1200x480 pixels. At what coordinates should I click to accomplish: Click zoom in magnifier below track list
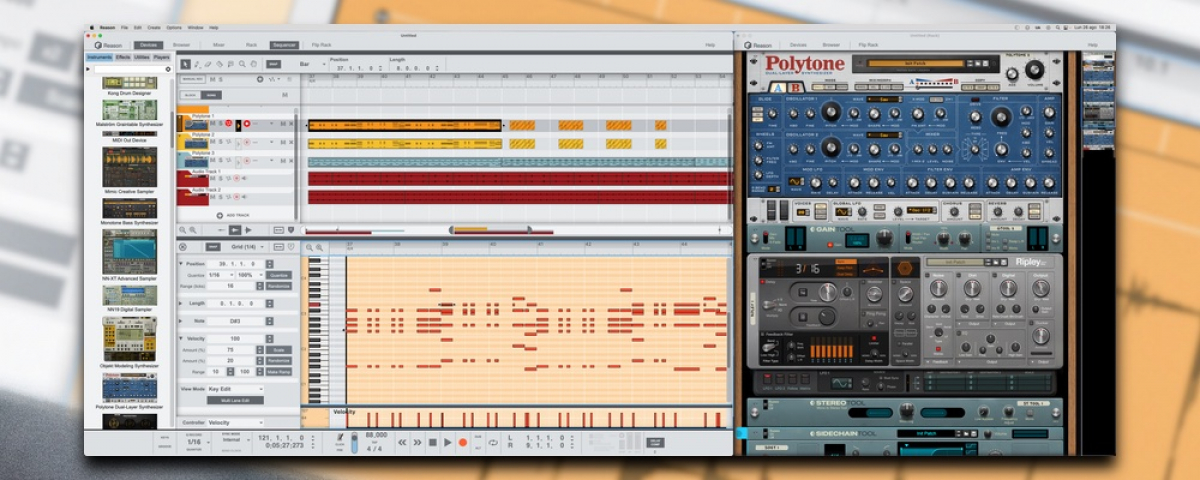[x=193, y=230]
